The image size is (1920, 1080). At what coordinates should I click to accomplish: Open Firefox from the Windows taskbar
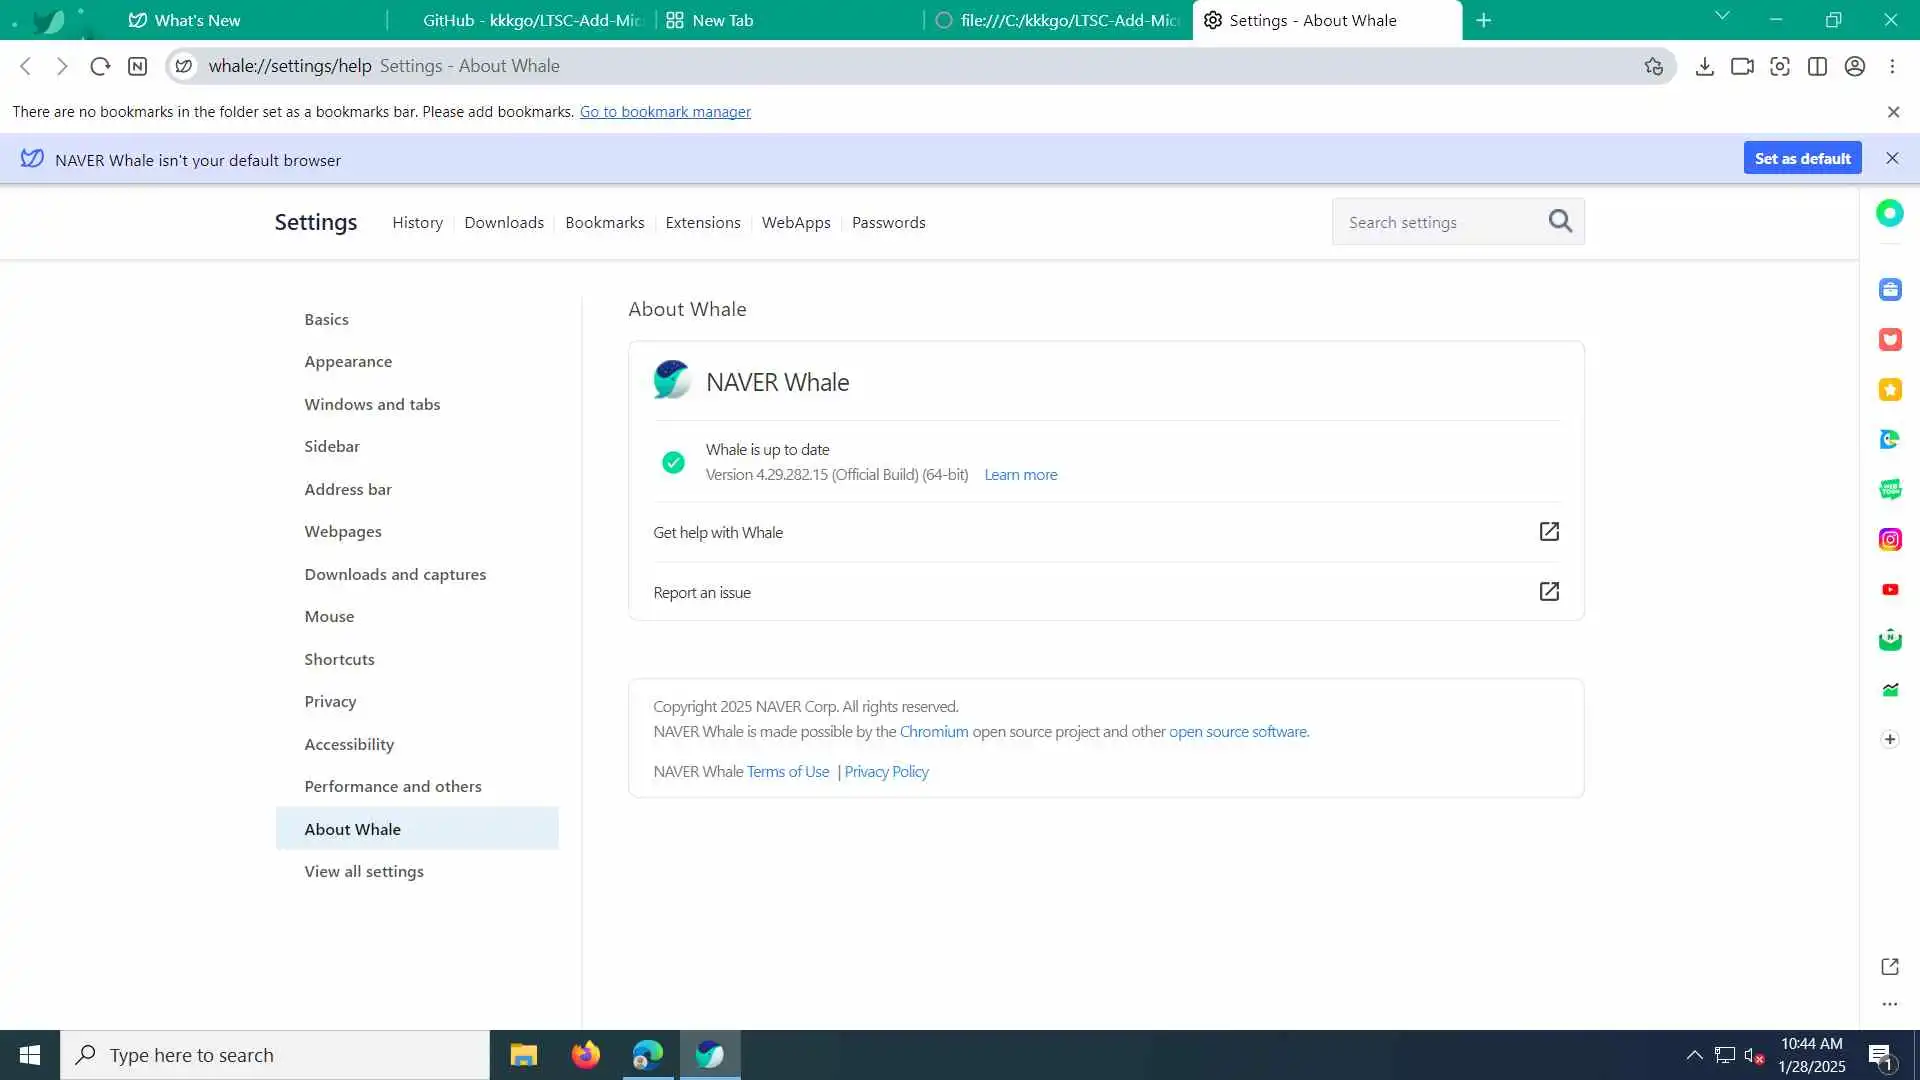(586, 1055)
